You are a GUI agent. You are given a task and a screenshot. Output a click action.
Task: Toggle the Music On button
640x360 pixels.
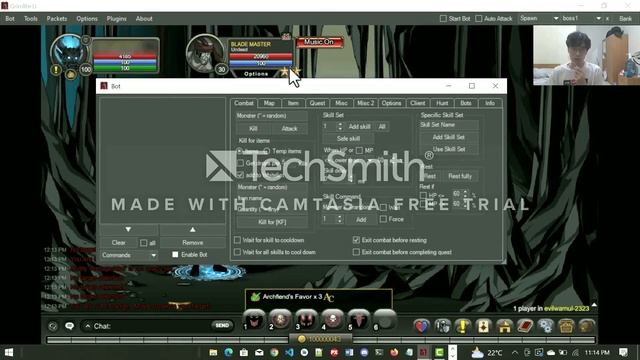point(319,42)
